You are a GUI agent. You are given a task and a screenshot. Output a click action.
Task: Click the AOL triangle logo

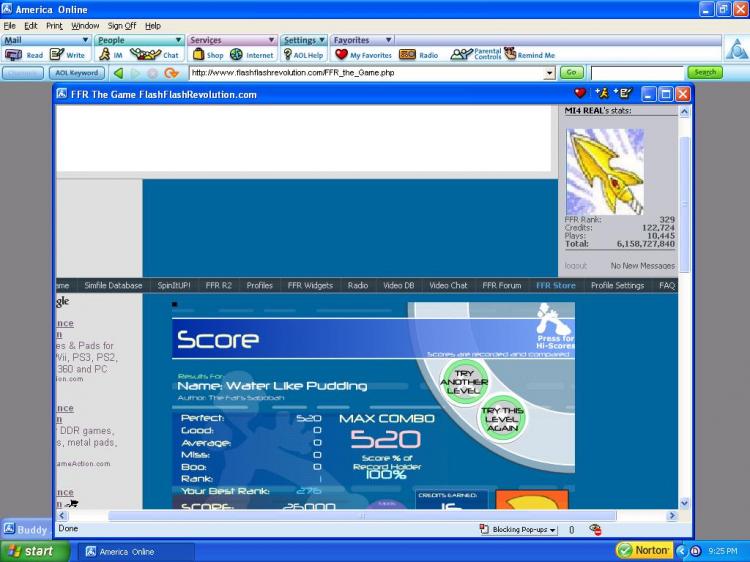[737, 49]
